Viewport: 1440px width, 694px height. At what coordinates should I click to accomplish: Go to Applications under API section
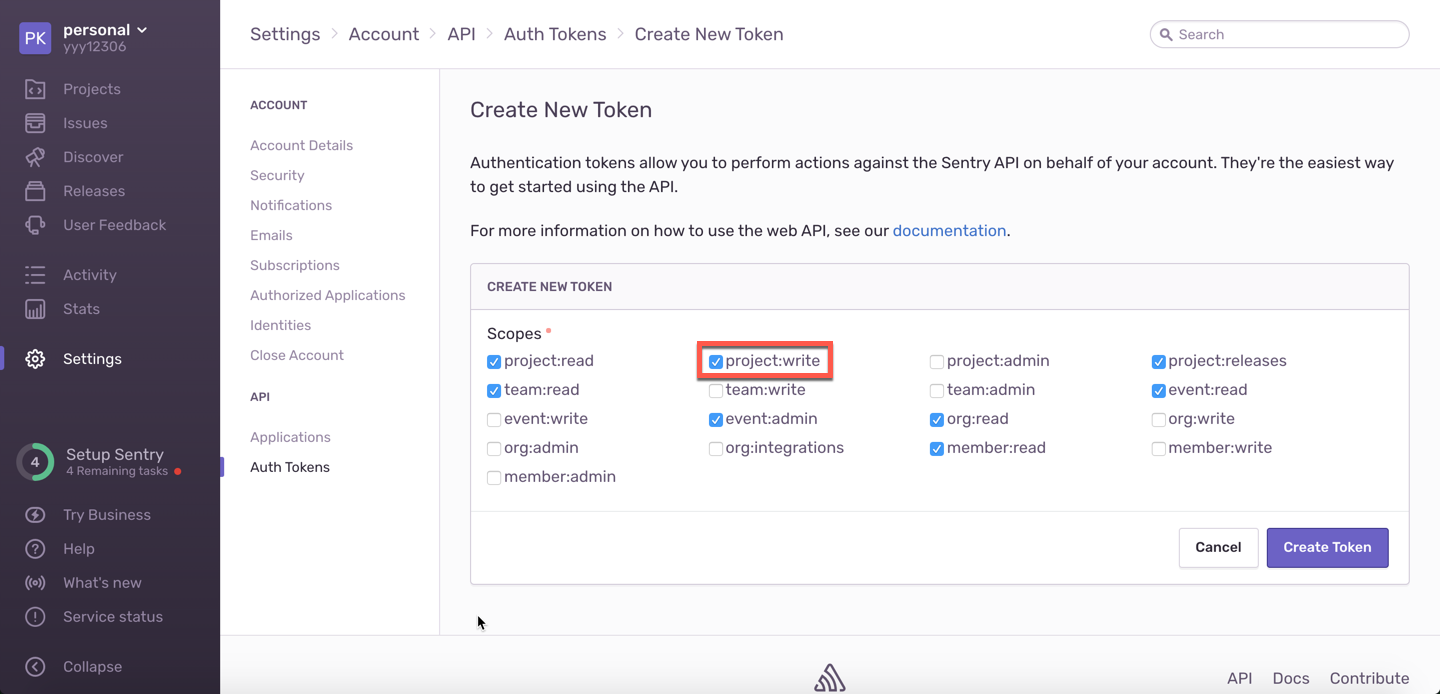(290, 437)
